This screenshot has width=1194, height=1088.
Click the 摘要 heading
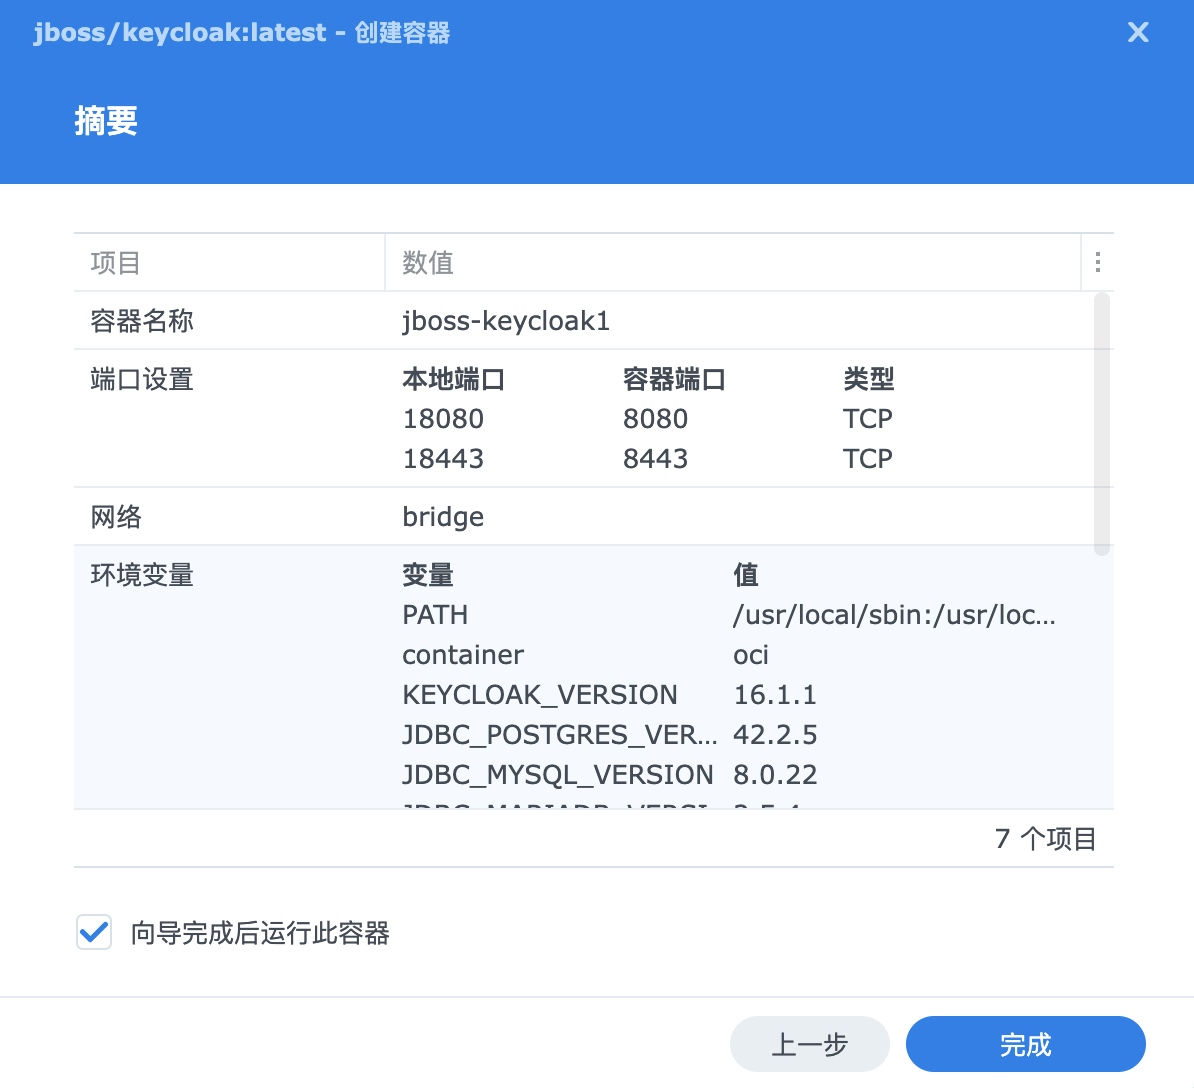pyautogui.click(x=106, y=120)
